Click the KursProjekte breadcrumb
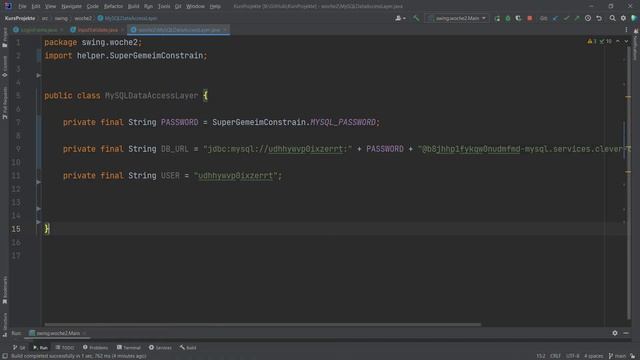Screen dimensions: 640x360 (x=20, y=18)
